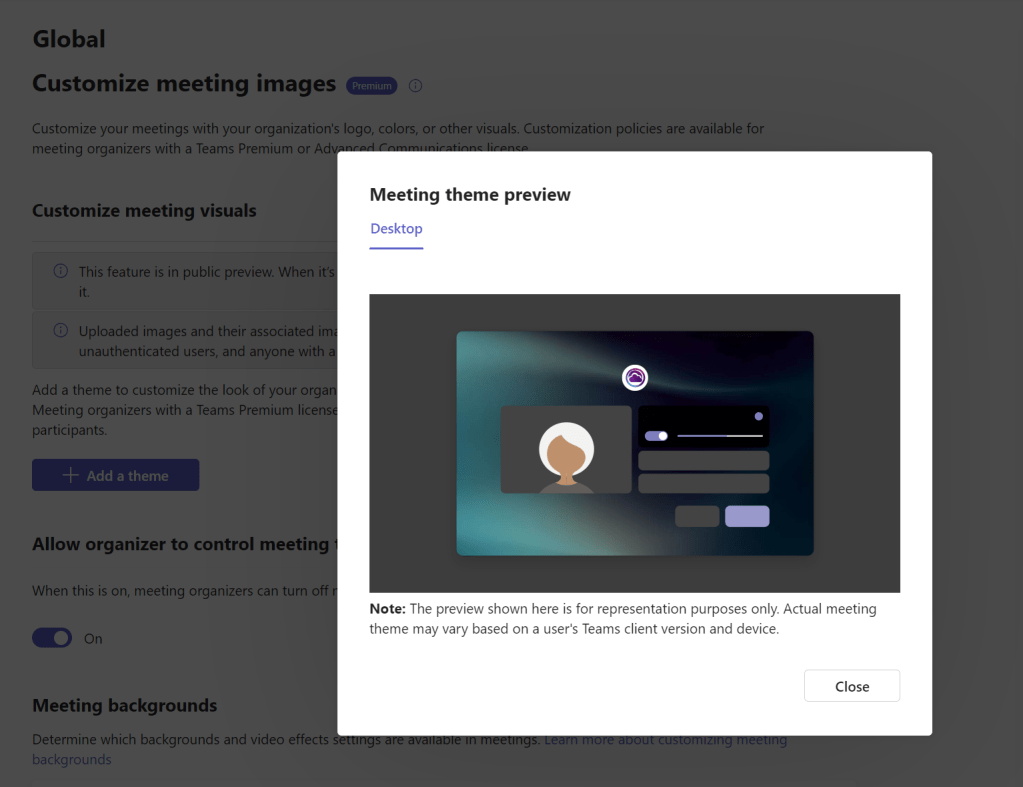The height and width of the screenshot is (787, 1023).
Task: Click the Meeting theme preview heading
Action: click(x=470, y=195)
